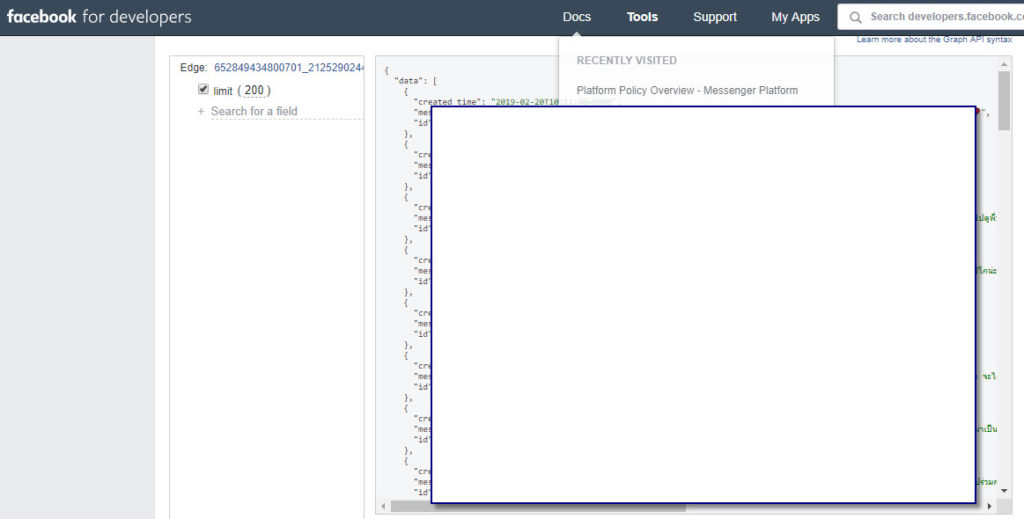Click the response scroll down arrow

click(x=1004, y=491)
